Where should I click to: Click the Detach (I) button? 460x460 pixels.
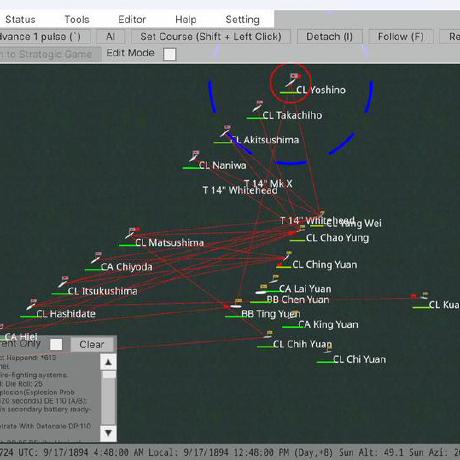pyautogui.click(x=329, y=37)
